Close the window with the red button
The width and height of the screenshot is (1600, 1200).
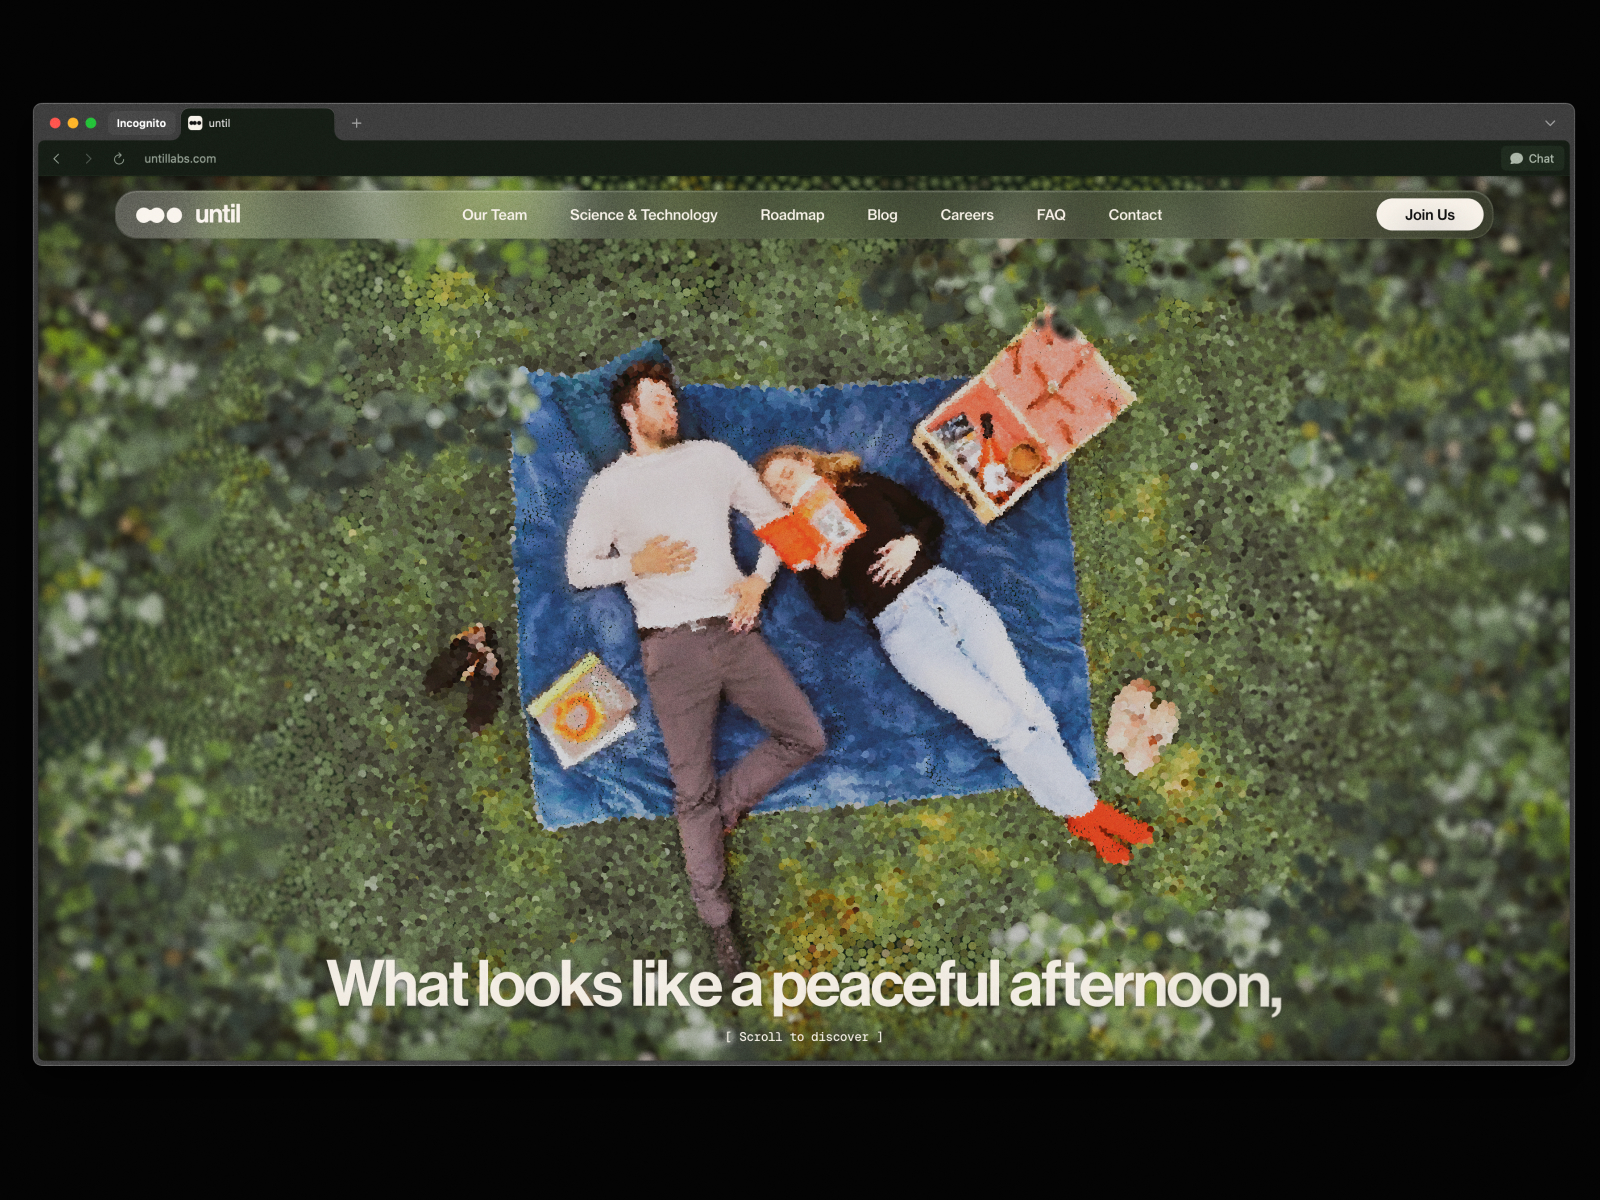pos(55,123)
